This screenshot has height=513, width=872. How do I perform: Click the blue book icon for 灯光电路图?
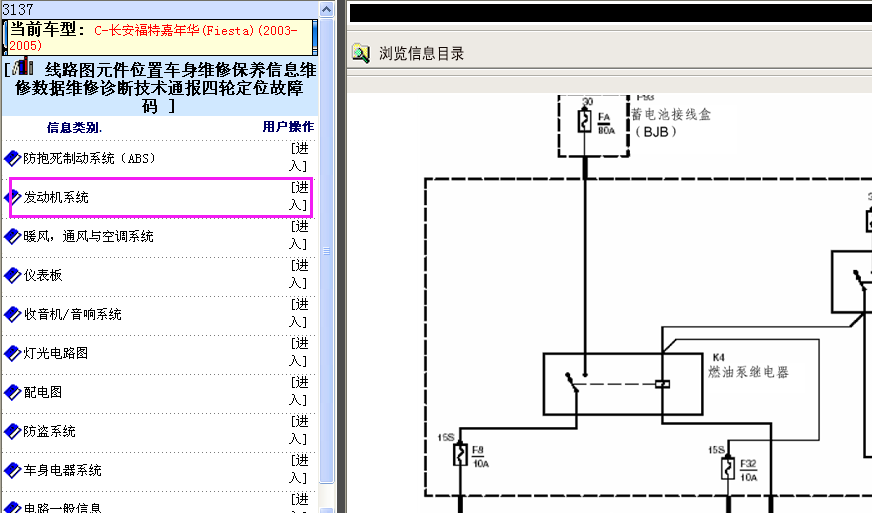pos(12,353)
